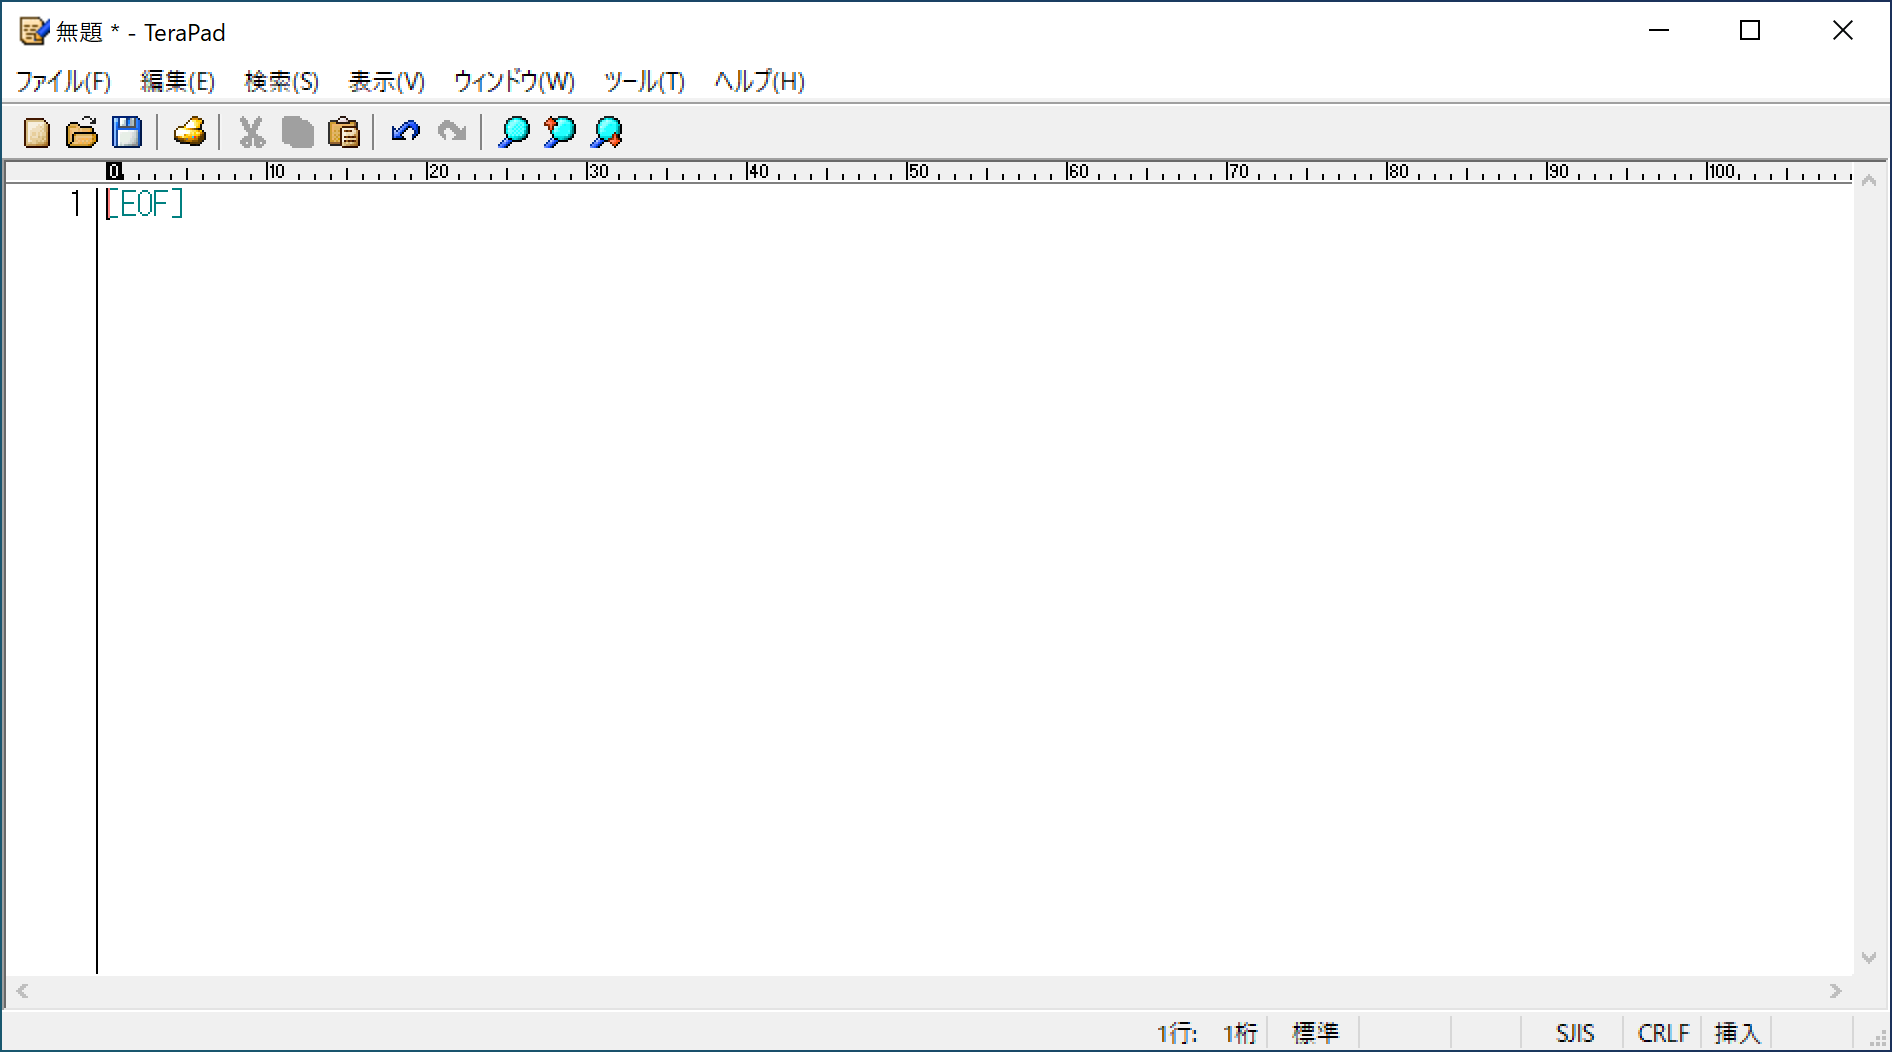Minimize the TeraPad window
Viewport: 1892px width, 1052px height.
[1659, 31]
